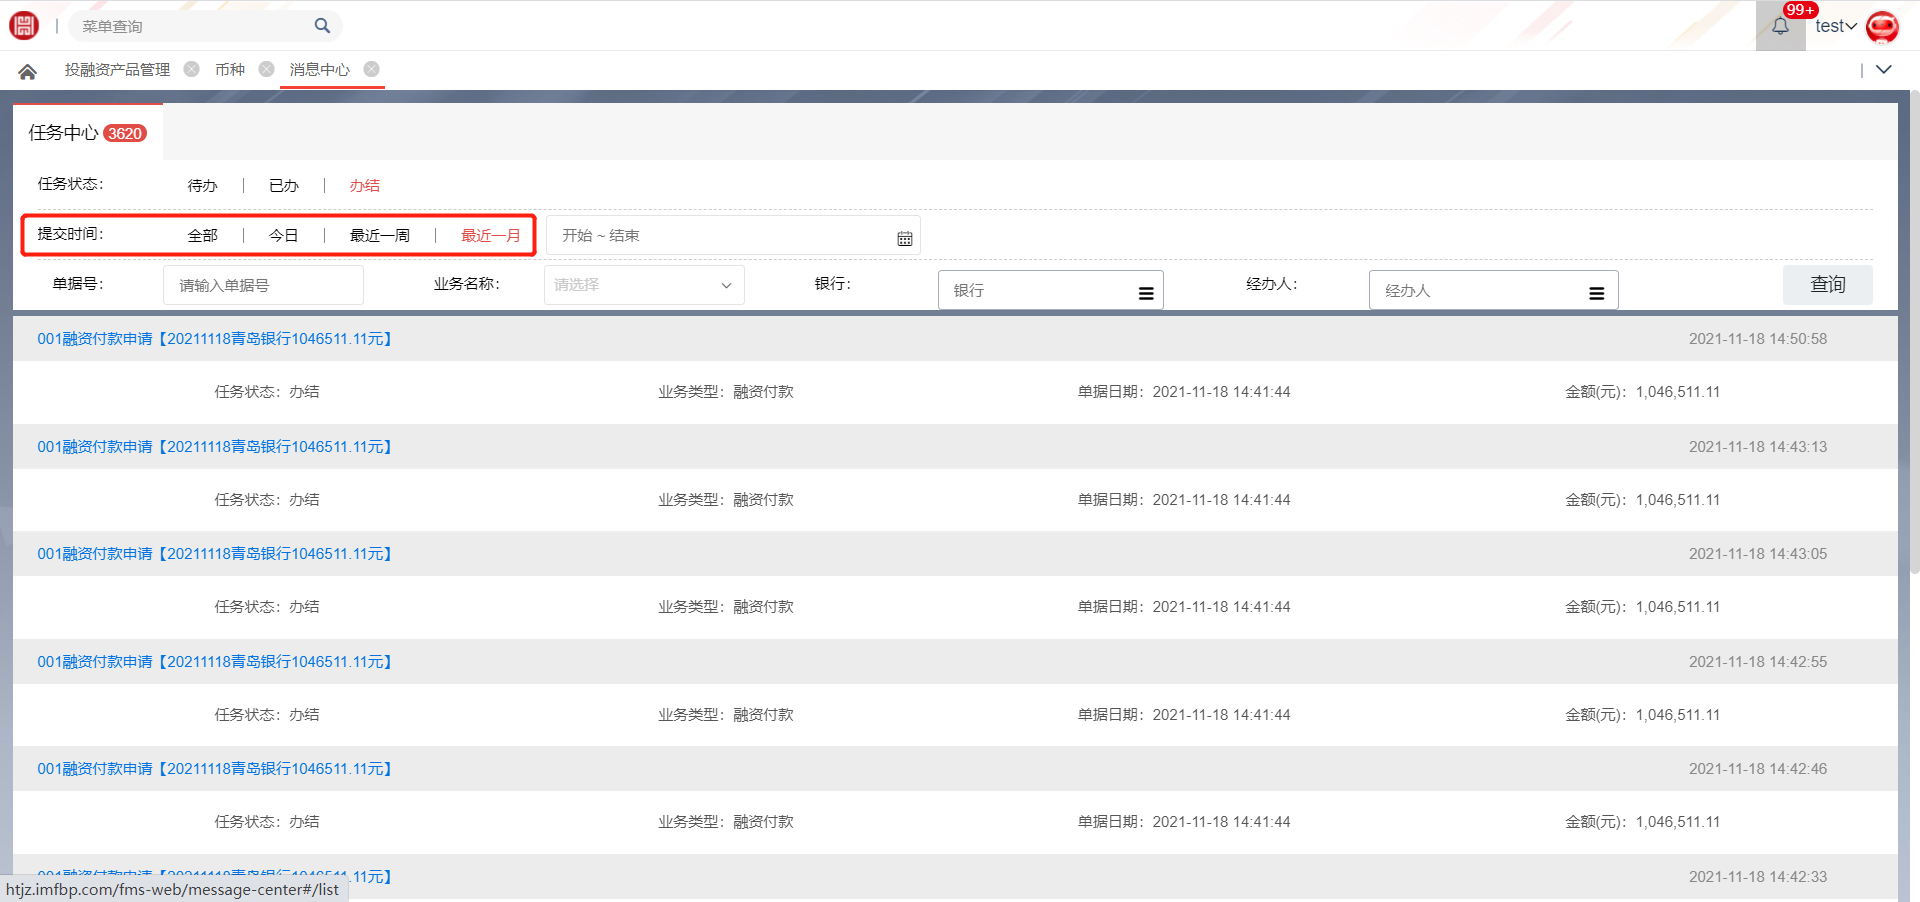Open the task dated 2021-11-18 14:43:05
Screen dimensions: 1920x902
[216, 554]
